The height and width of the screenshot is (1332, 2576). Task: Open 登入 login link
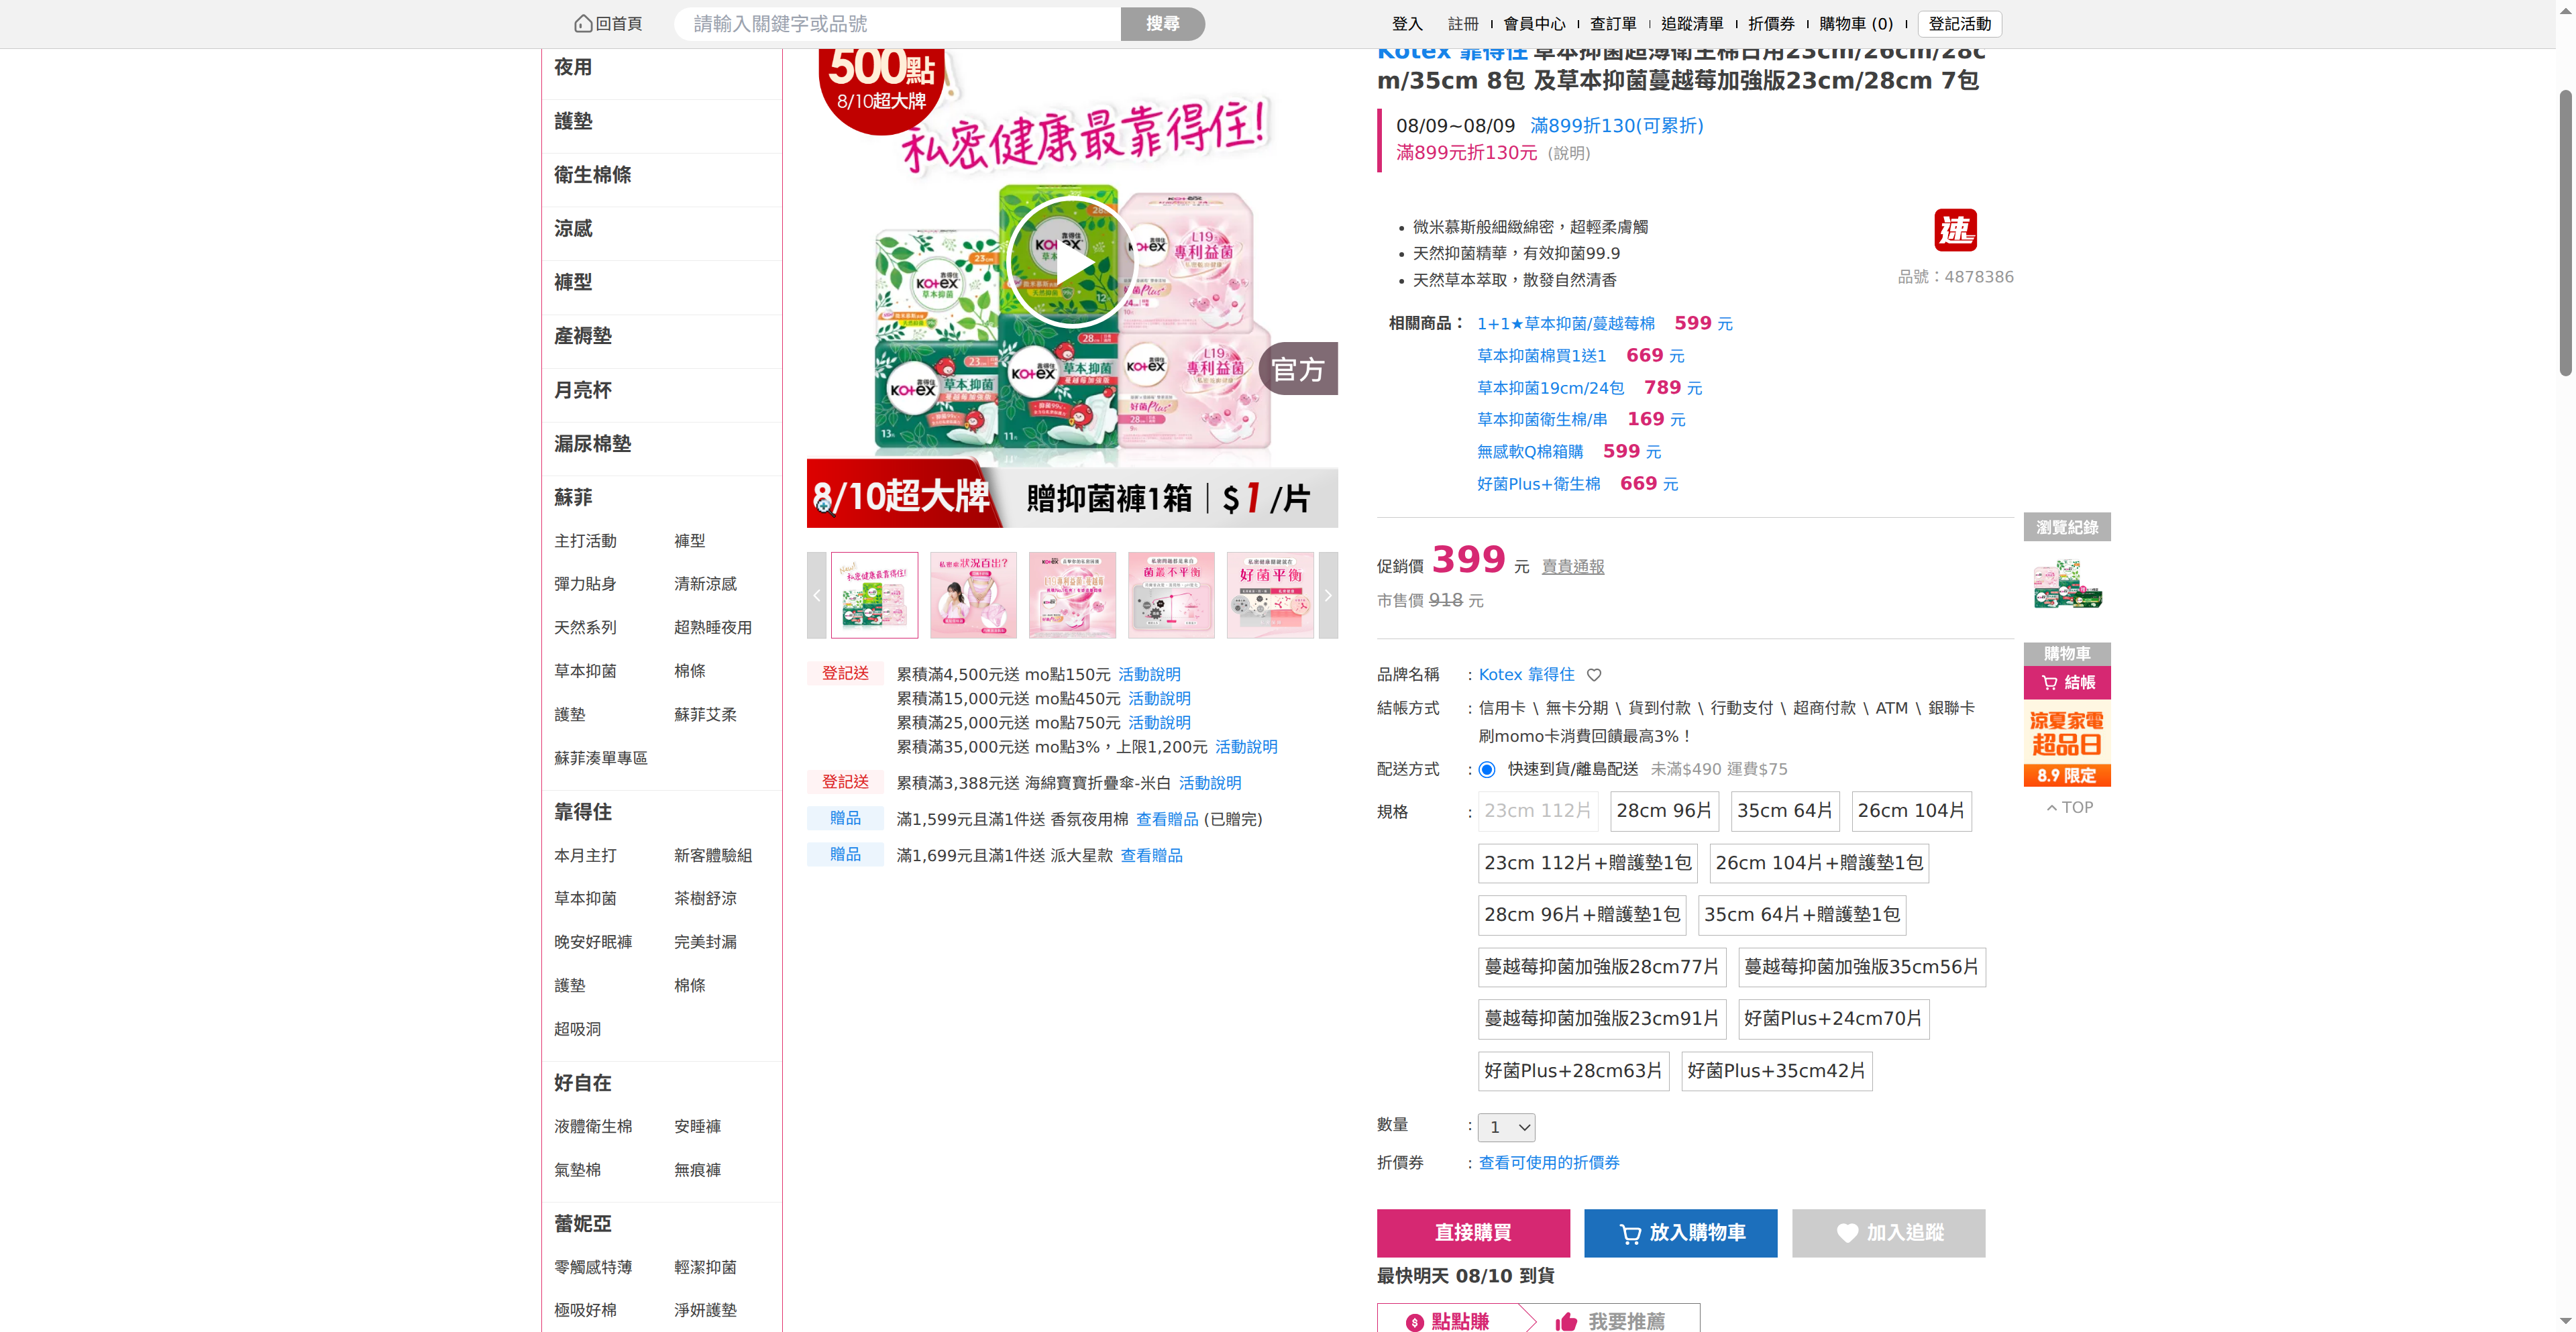[x=1407, y=24]
